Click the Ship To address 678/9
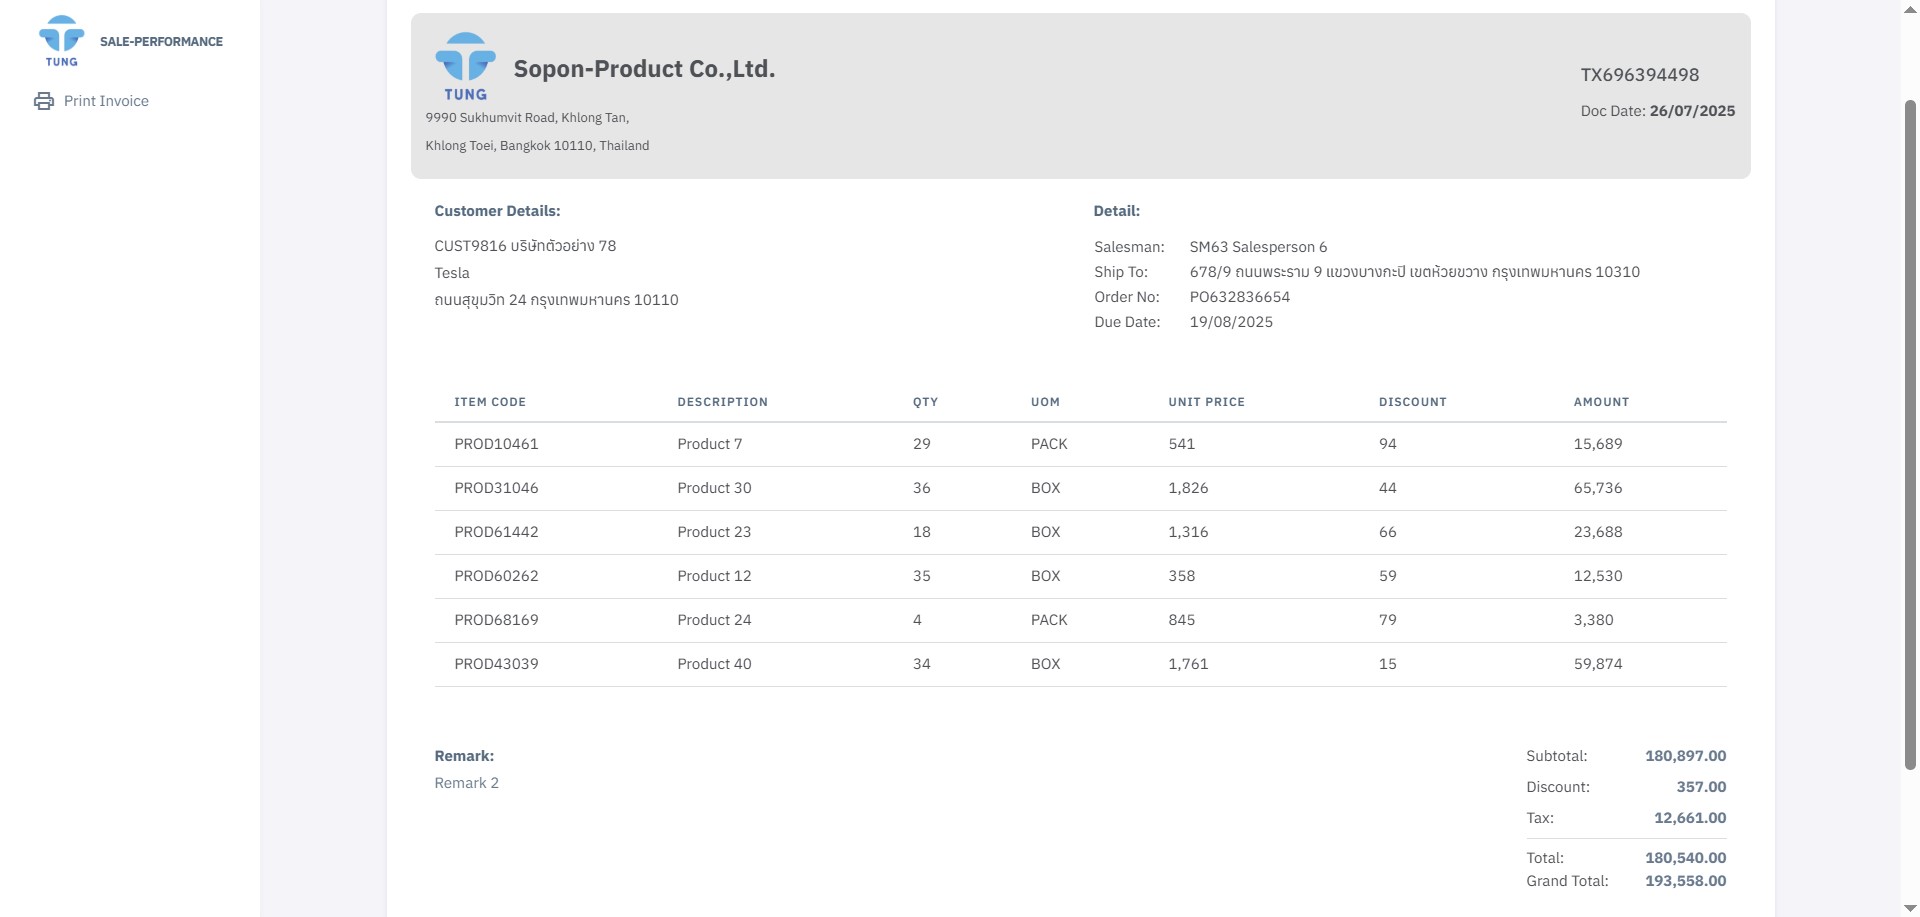This screenshot has height=917, width=1920. pyautogui.click(x=1414, y=272)
